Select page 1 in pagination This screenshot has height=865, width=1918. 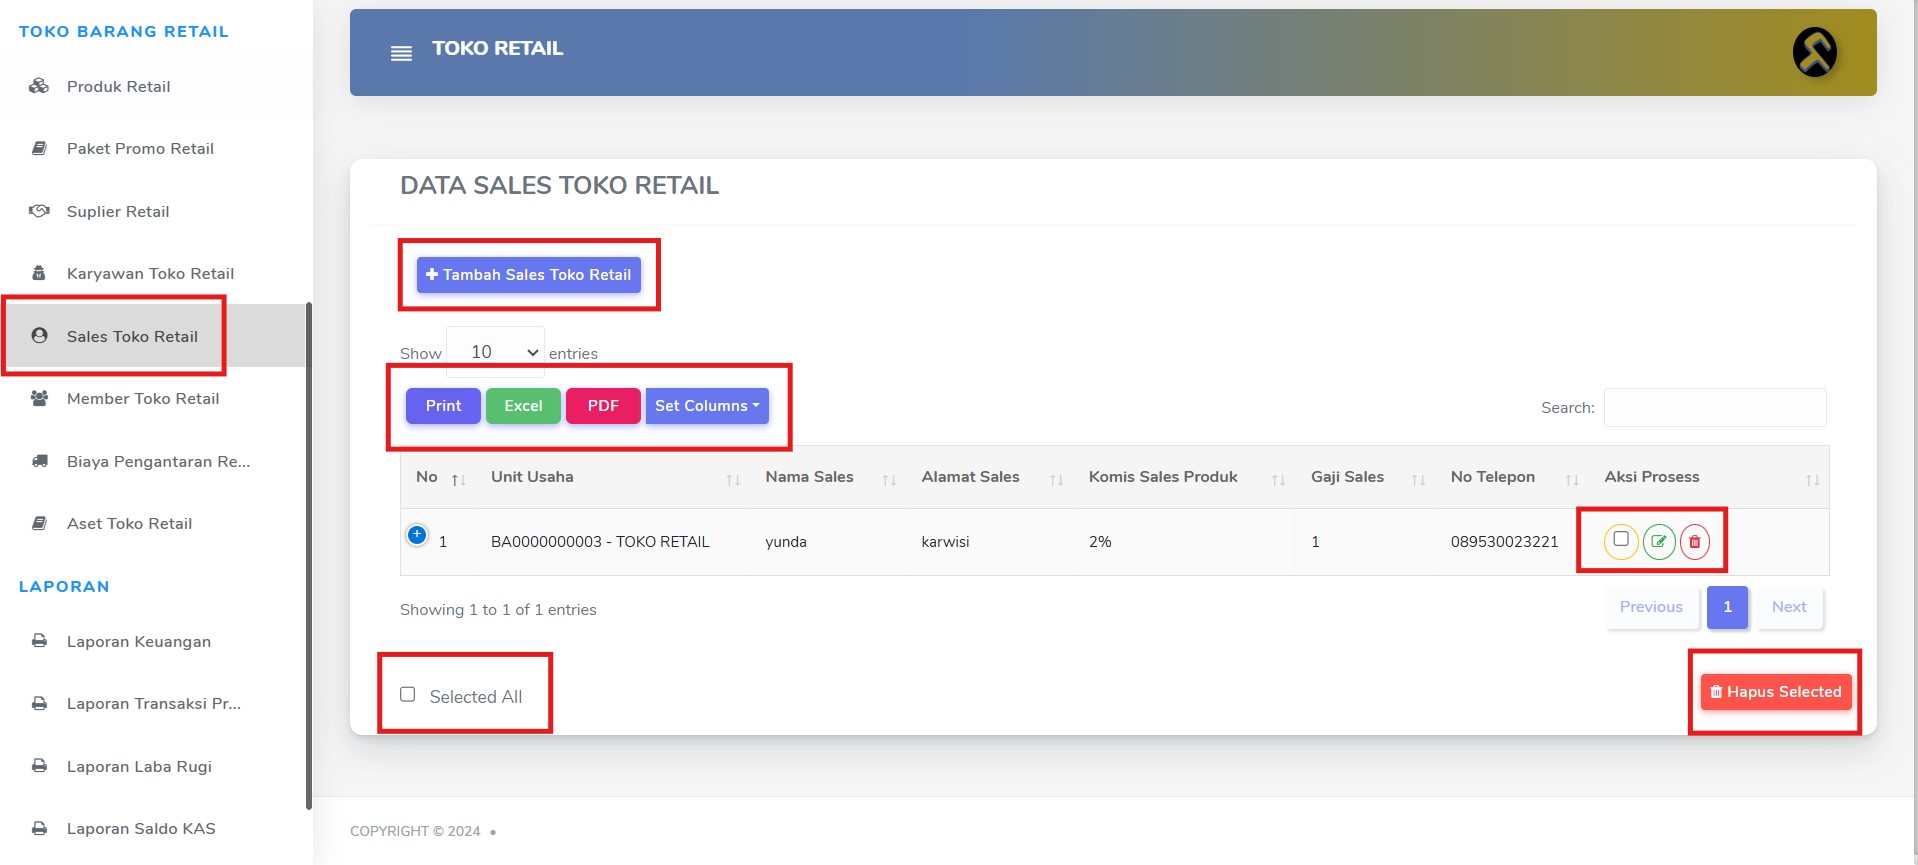point(1727,607)
